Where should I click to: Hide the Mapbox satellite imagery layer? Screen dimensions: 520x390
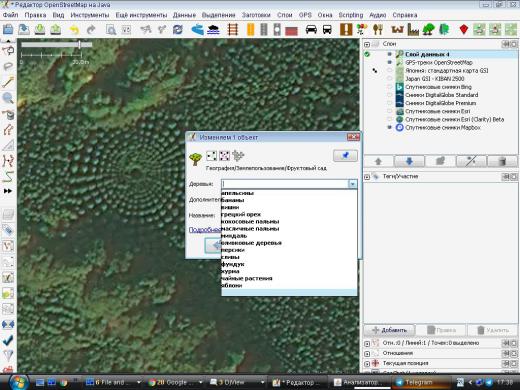(x=389, y=127)
